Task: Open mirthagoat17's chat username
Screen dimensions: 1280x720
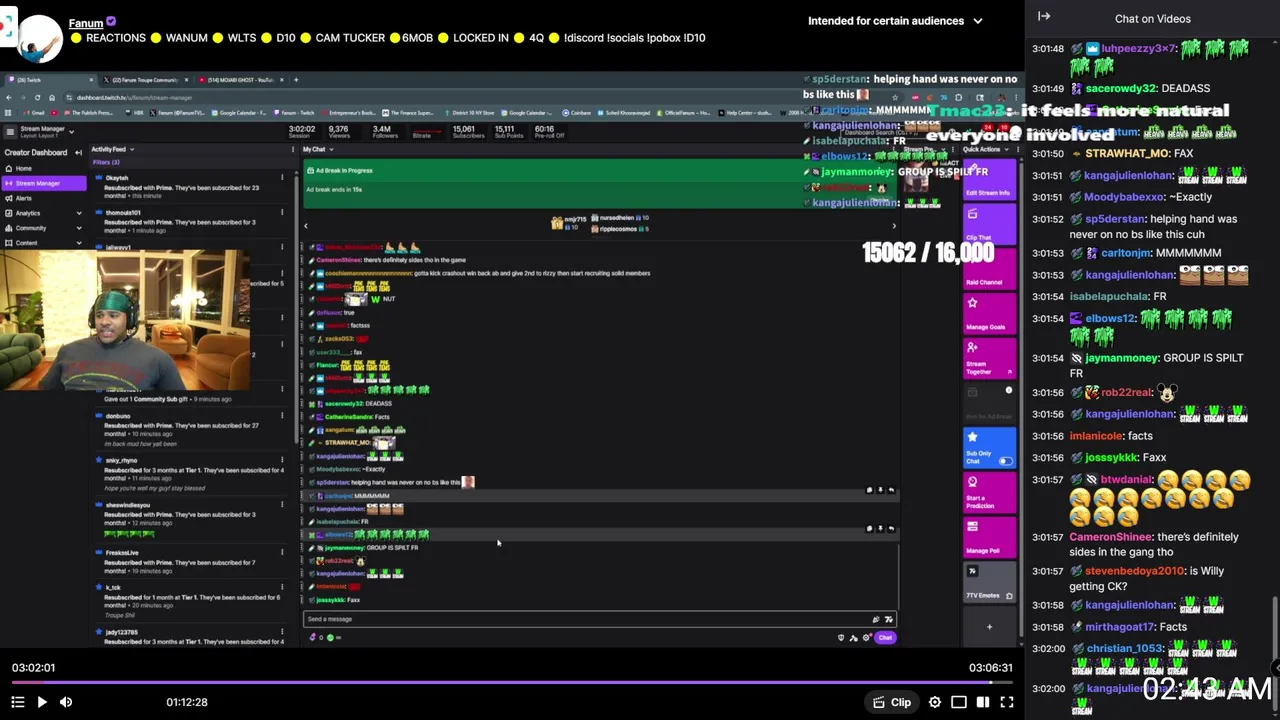Action: [x=1120, y=627]
